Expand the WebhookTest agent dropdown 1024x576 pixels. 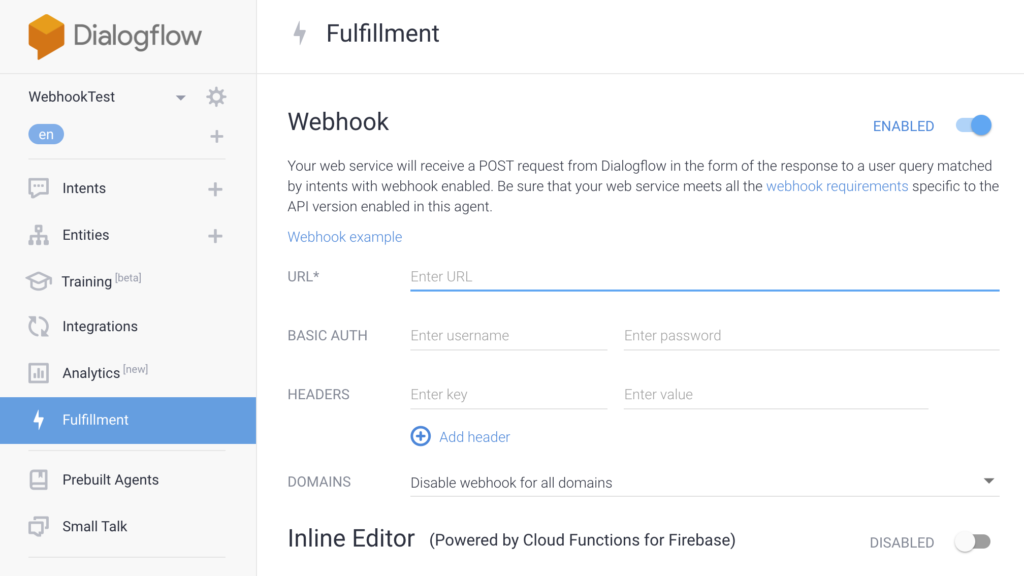click(180, 98)
